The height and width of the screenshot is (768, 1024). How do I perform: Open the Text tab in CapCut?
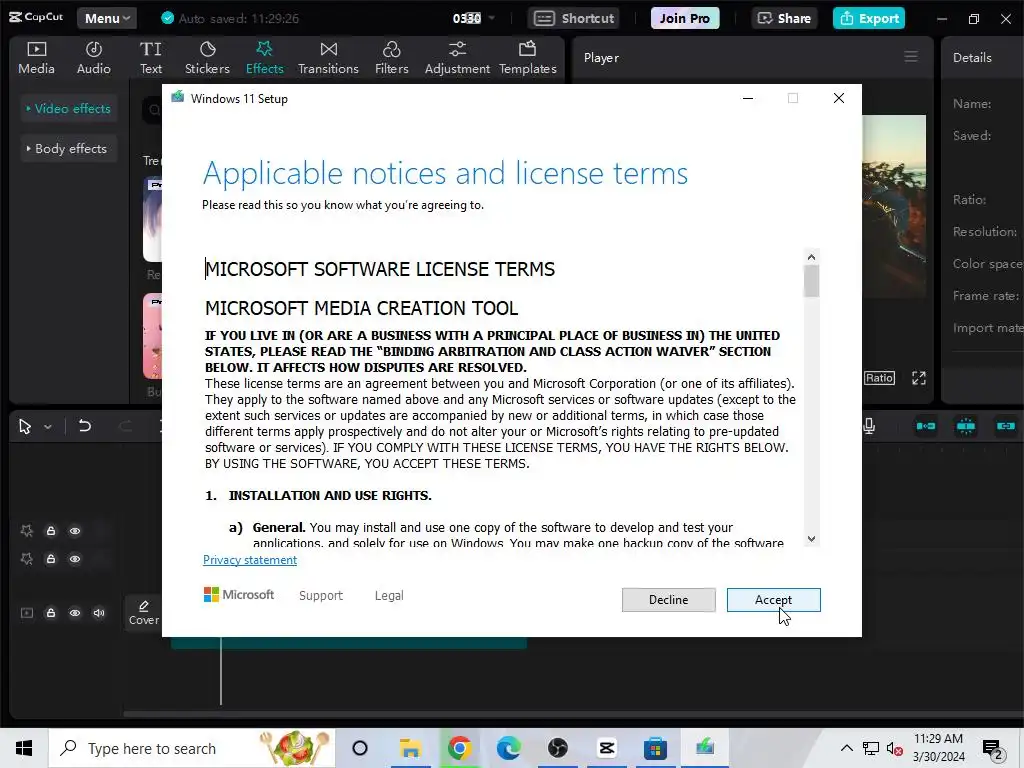point(151,58)
